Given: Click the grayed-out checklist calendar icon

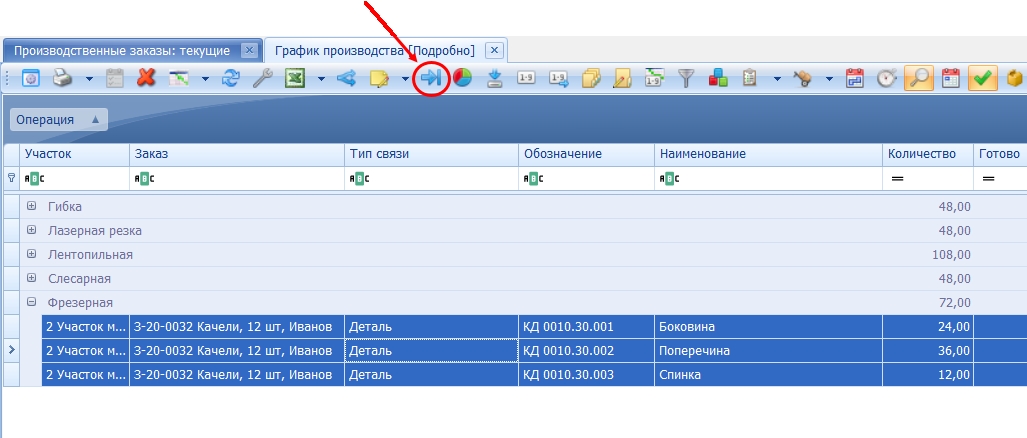Looking at the screenshot, I should 115,79.
